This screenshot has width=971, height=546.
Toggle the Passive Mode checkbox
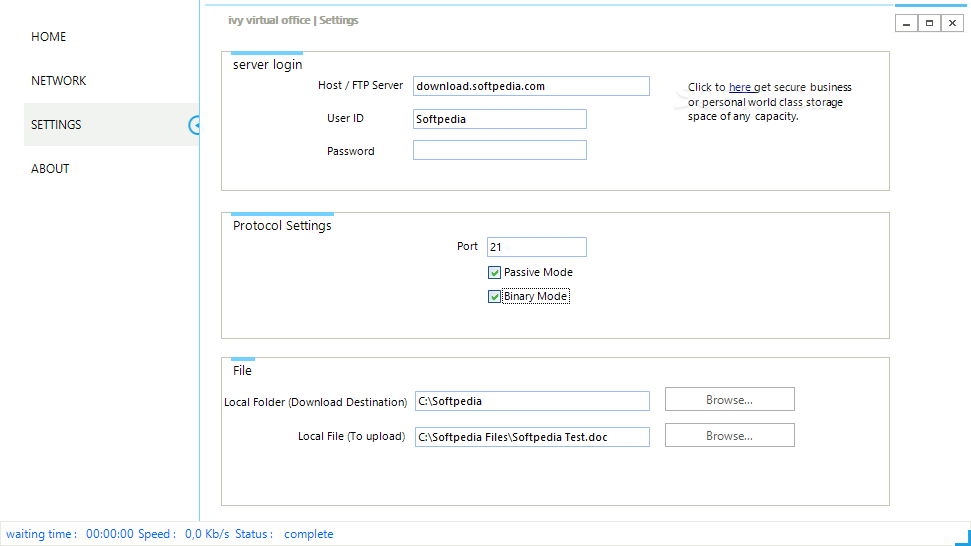[x=494, y=272]
